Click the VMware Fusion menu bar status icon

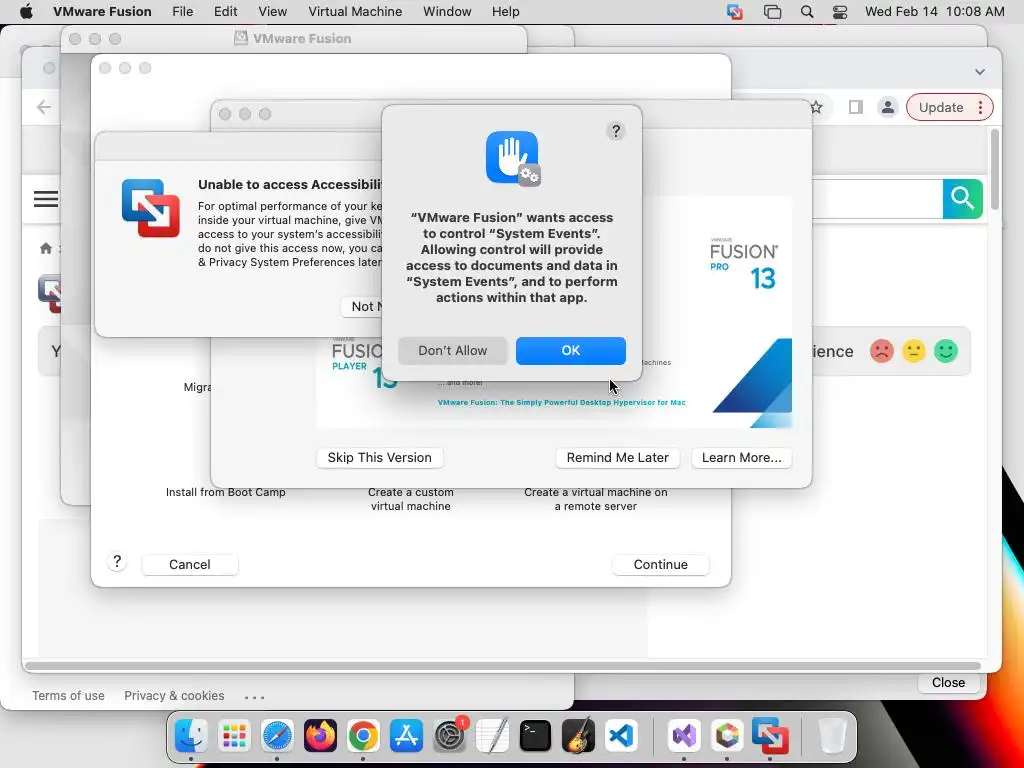735,12
